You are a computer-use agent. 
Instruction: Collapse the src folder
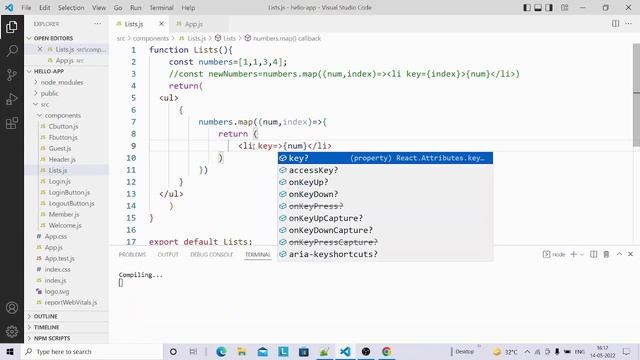click(44, 104)
